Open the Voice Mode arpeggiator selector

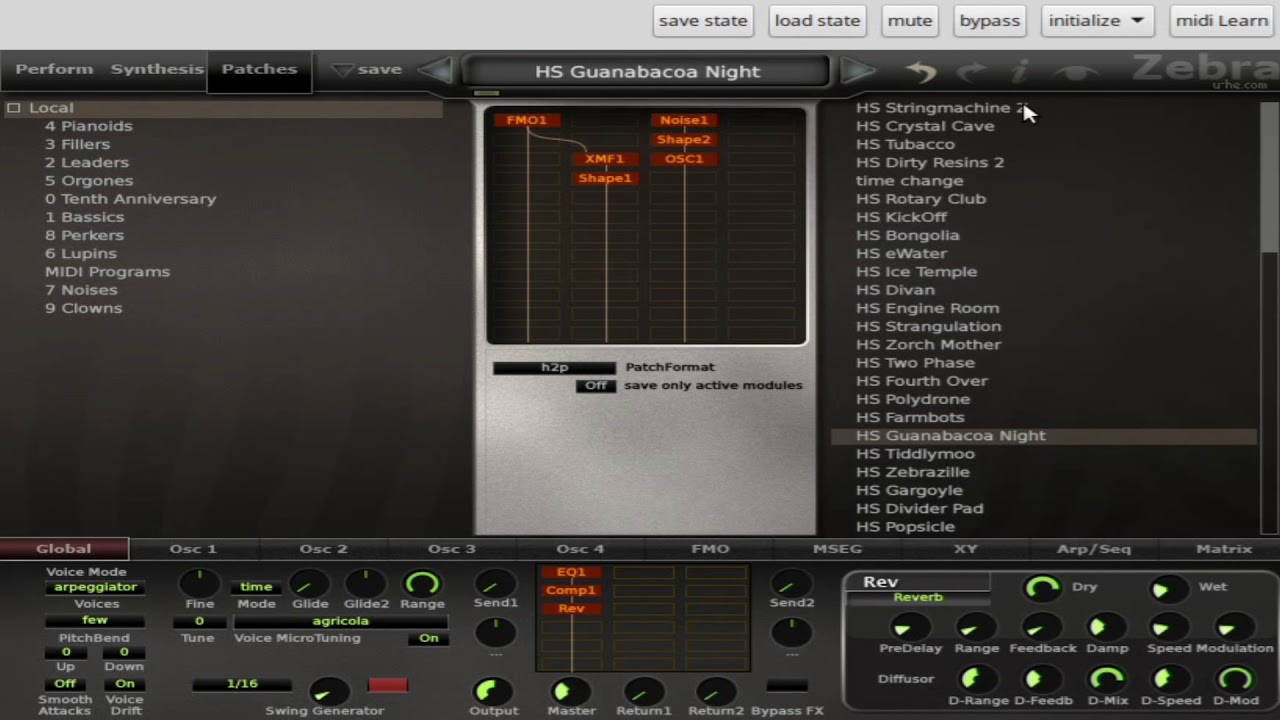(x=95, y=587)
